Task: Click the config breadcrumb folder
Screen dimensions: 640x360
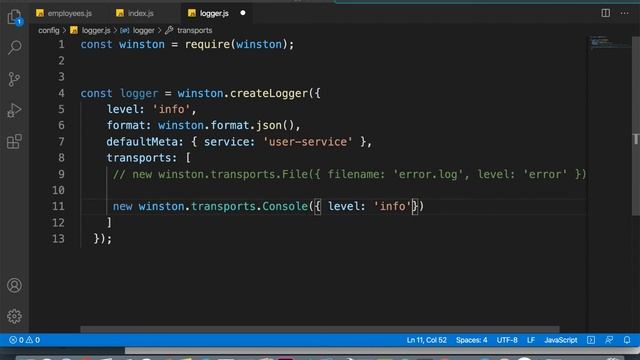Action: pos(49,30)
